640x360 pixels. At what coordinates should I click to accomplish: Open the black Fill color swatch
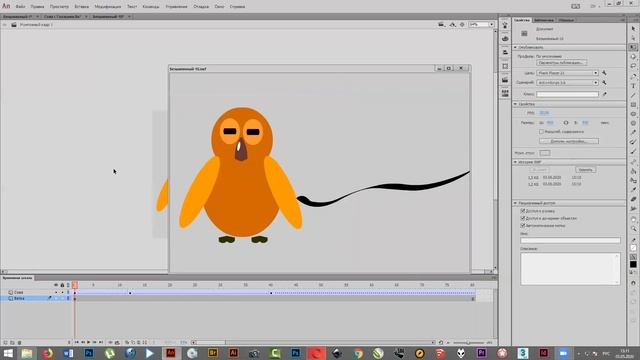tap(633, 264)
